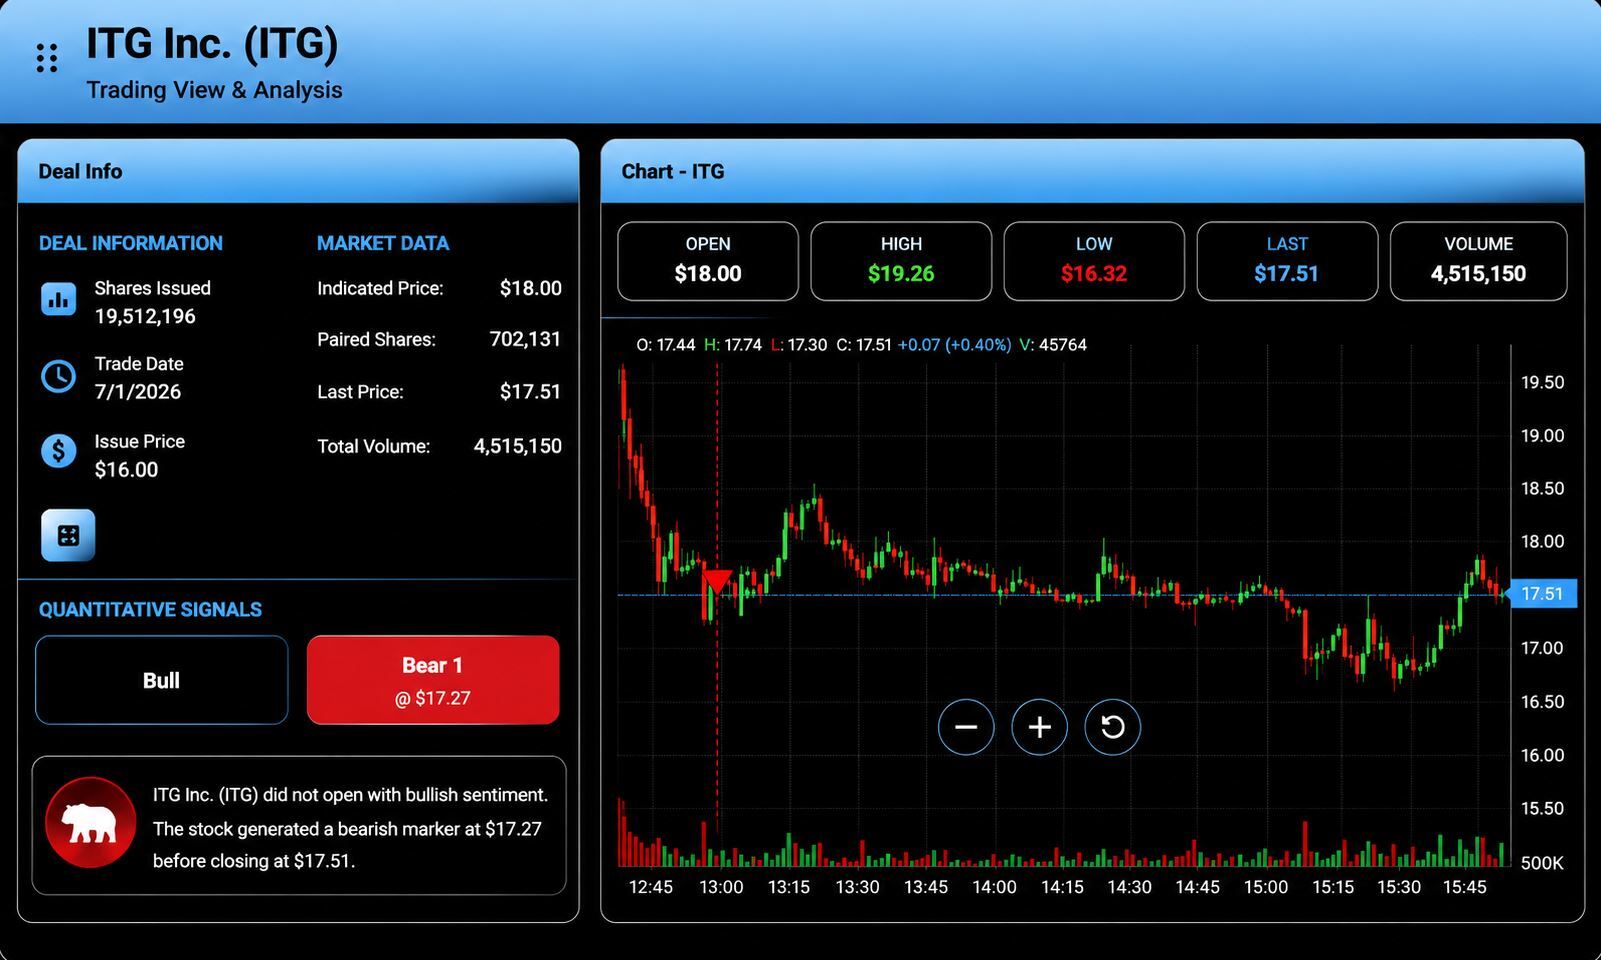The height and width of the screenshot is (960, 1601).
Task: Click the HIGH $19.26 stat card
Action: tap(901, 261)
